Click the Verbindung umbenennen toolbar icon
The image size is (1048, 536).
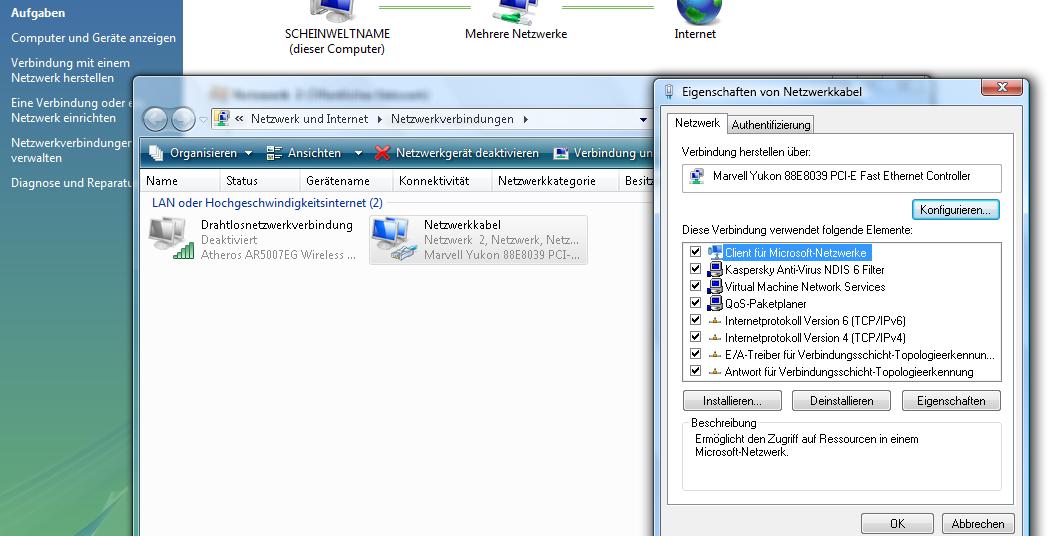[x=561, y=153]
